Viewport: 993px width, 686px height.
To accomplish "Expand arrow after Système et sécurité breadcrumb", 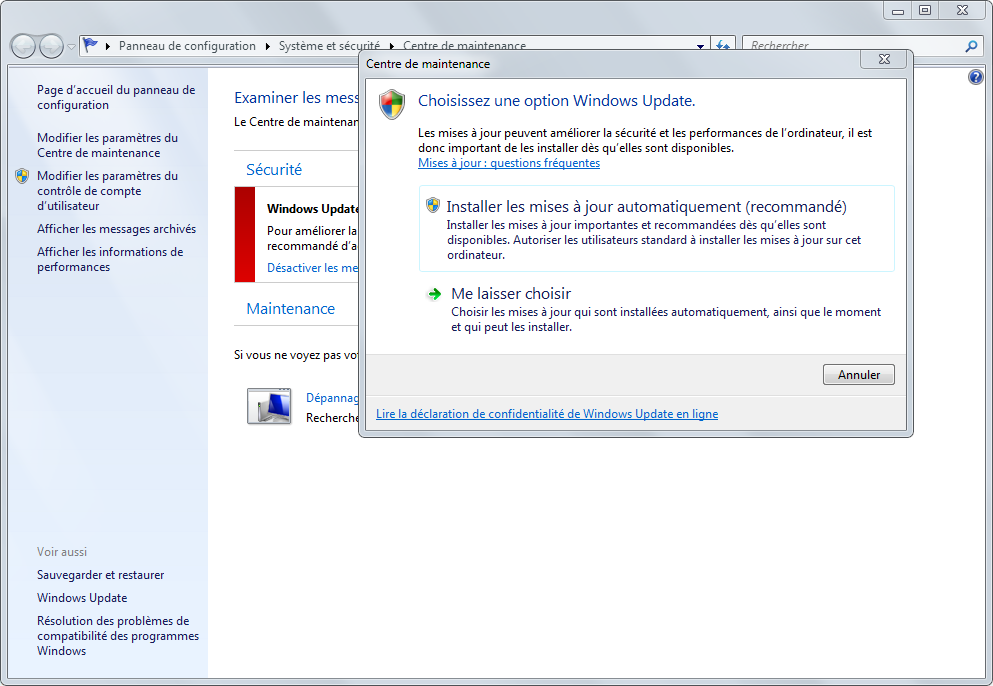I will click(x=391, y=46).
